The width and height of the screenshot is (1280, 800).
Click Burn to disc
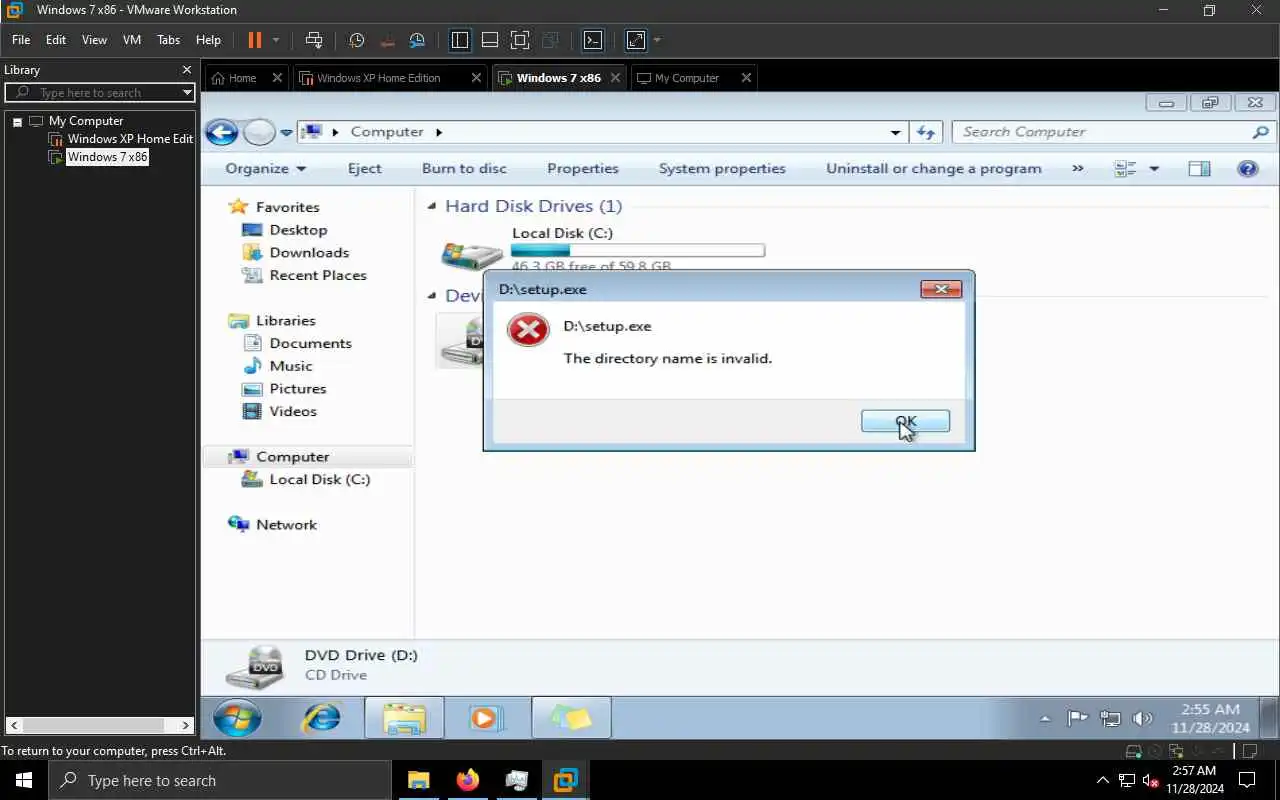click(x=464, y=169)
